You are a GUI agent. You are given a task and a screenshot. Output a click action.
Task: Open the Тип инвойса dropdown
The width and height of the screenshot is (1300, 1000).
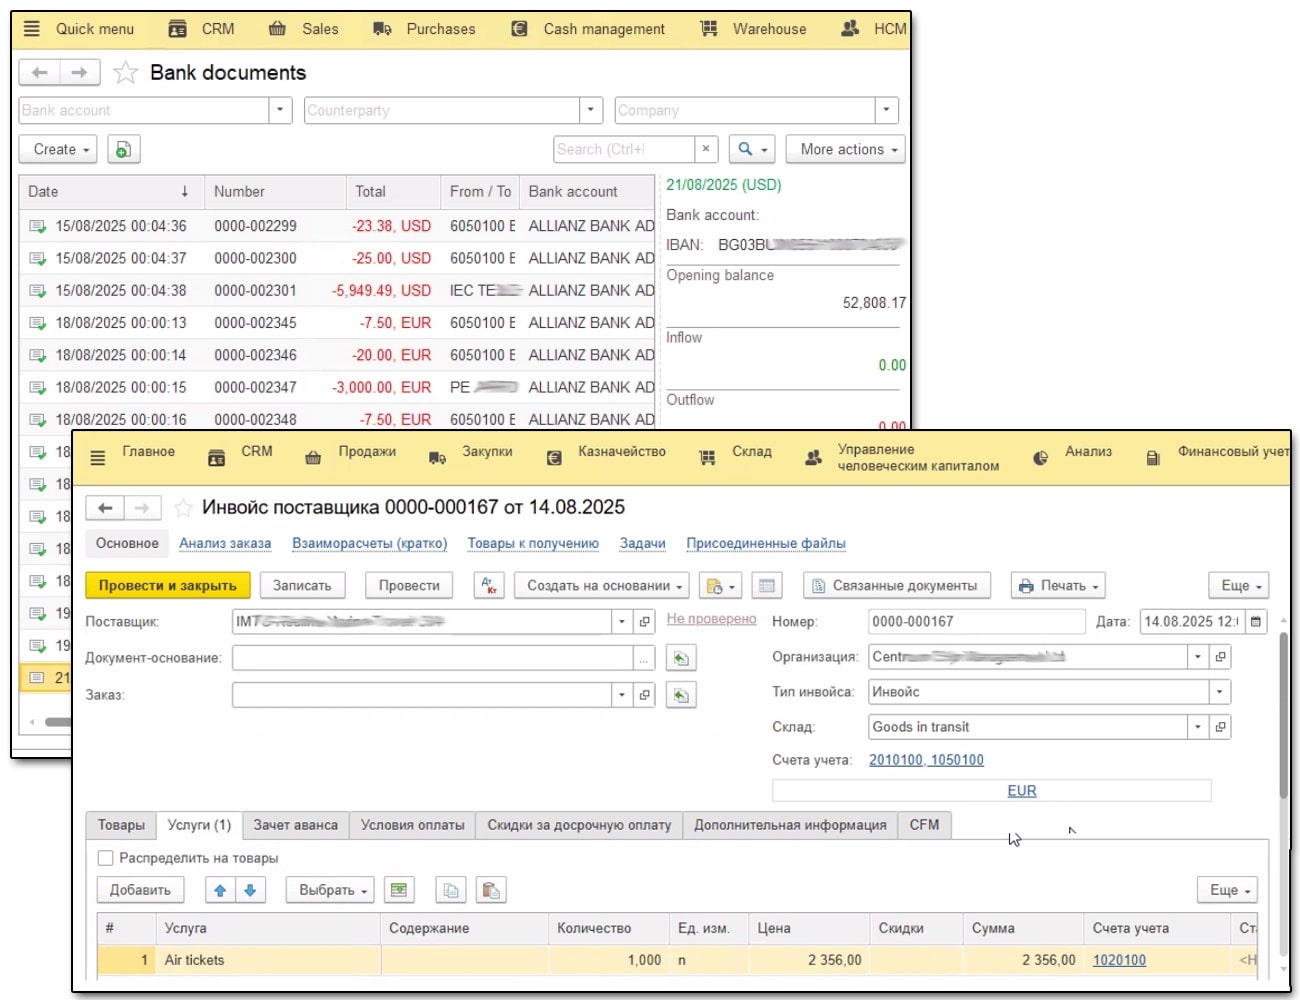[x=1219, y=692]
